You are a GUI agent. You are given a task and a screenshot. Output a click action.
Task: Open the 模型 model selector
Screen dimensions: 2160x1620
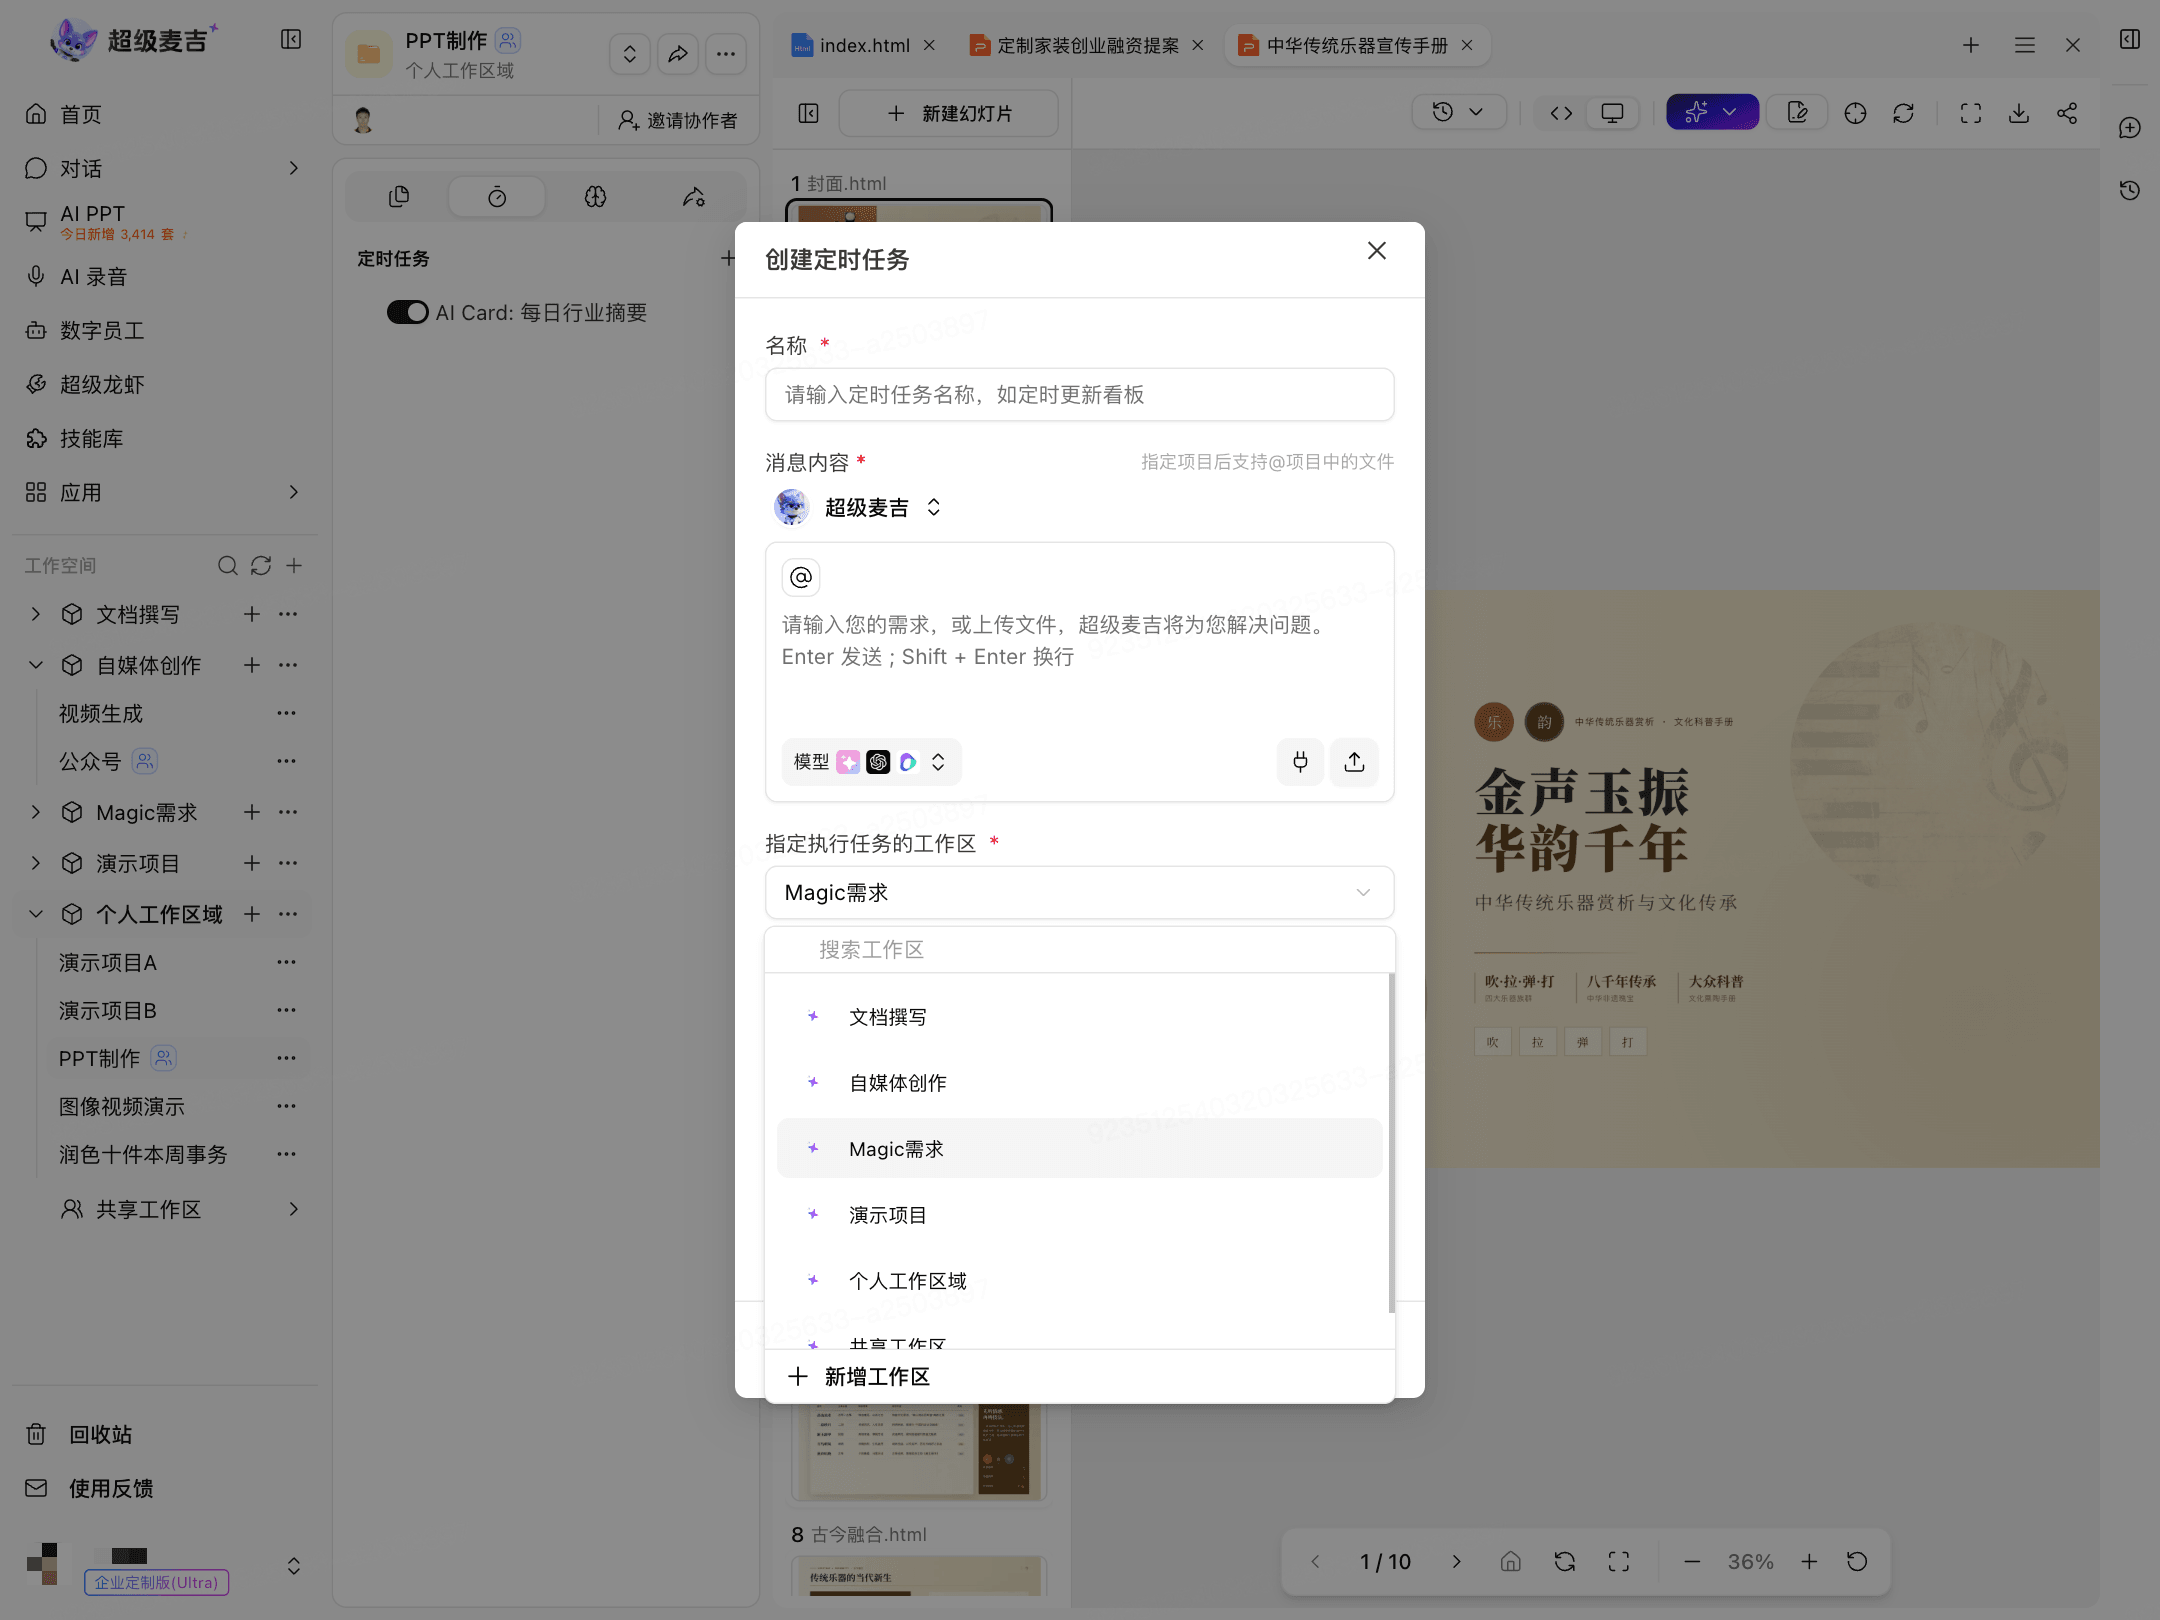pyautogui.click(x=871, y=762)
